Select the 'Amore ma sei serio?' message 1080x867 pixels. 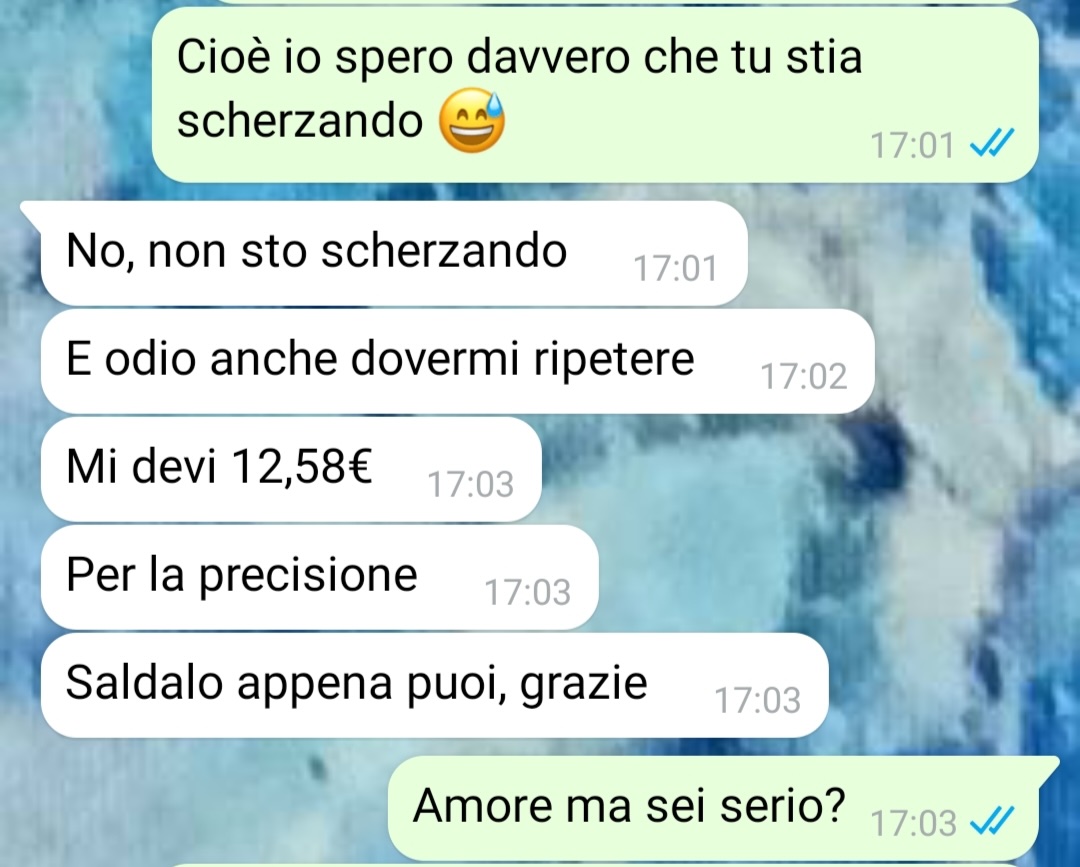(x=713, y=808)
